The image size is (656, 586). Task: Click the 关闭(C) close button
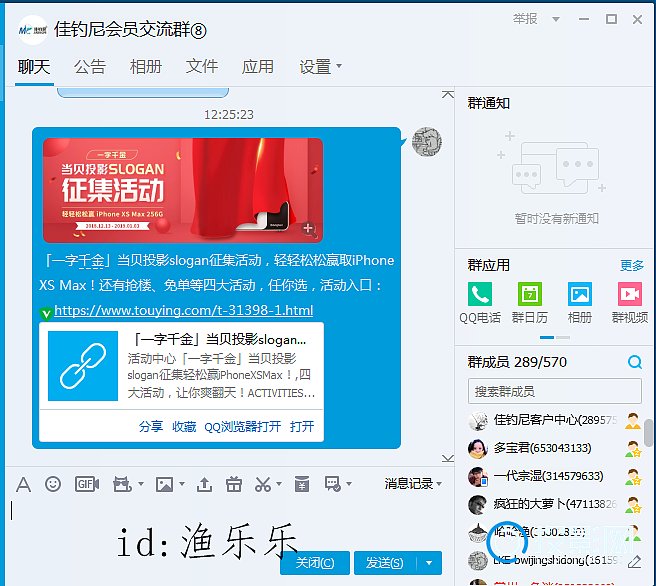[315, 563]
